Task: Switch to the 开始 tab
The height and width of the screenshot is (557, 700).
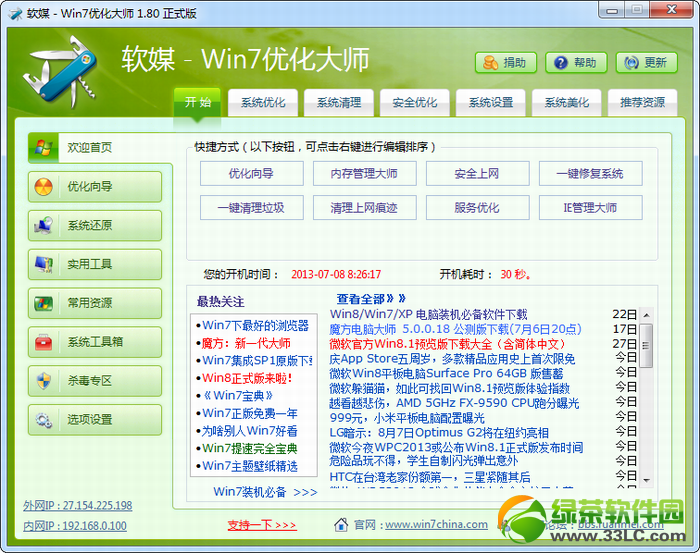Action: tap(197, 103)
